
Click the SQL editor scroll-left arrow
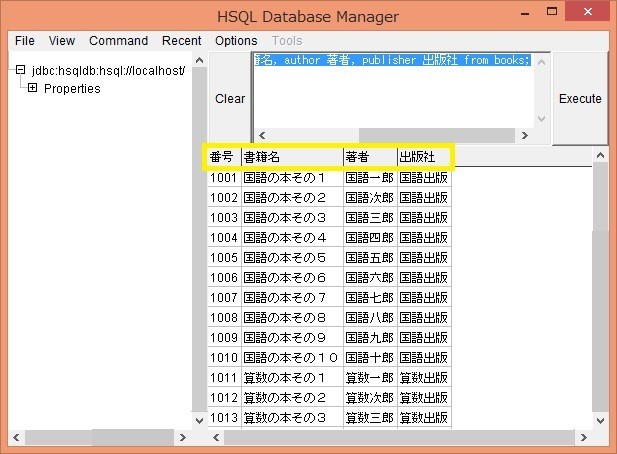click(262, 135)
